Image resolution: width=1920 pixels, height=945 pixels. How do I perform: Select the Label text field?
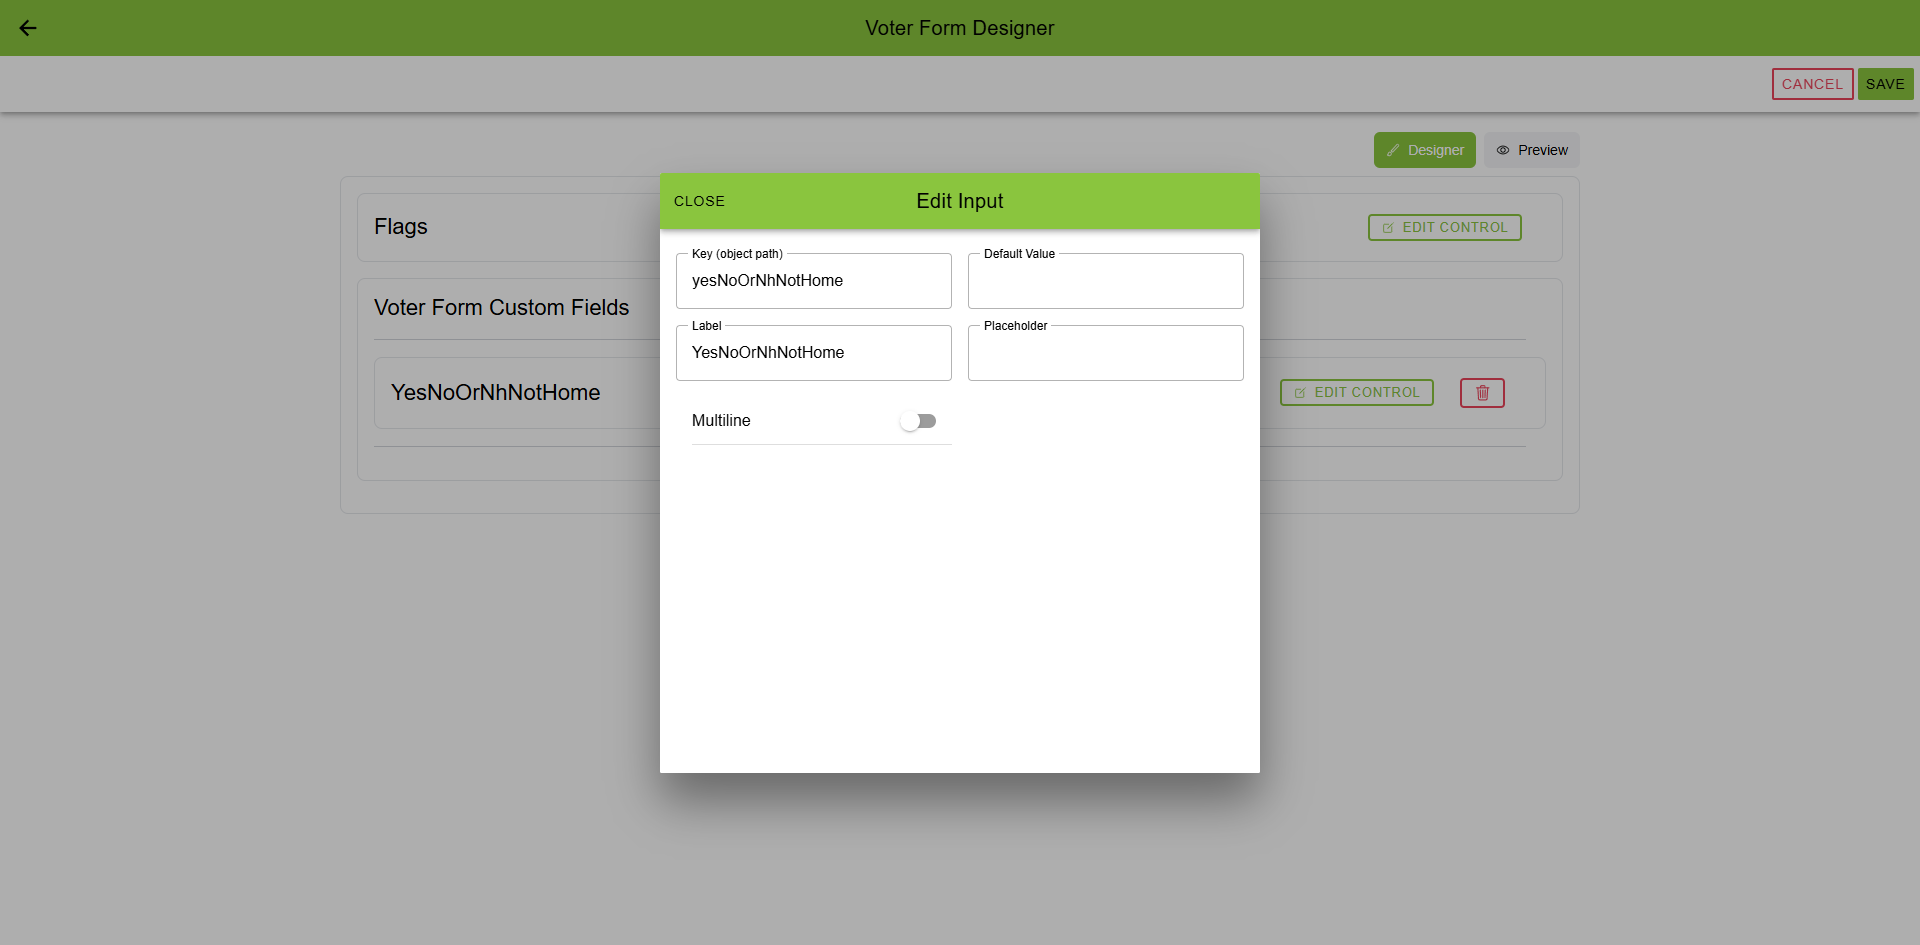813,353
